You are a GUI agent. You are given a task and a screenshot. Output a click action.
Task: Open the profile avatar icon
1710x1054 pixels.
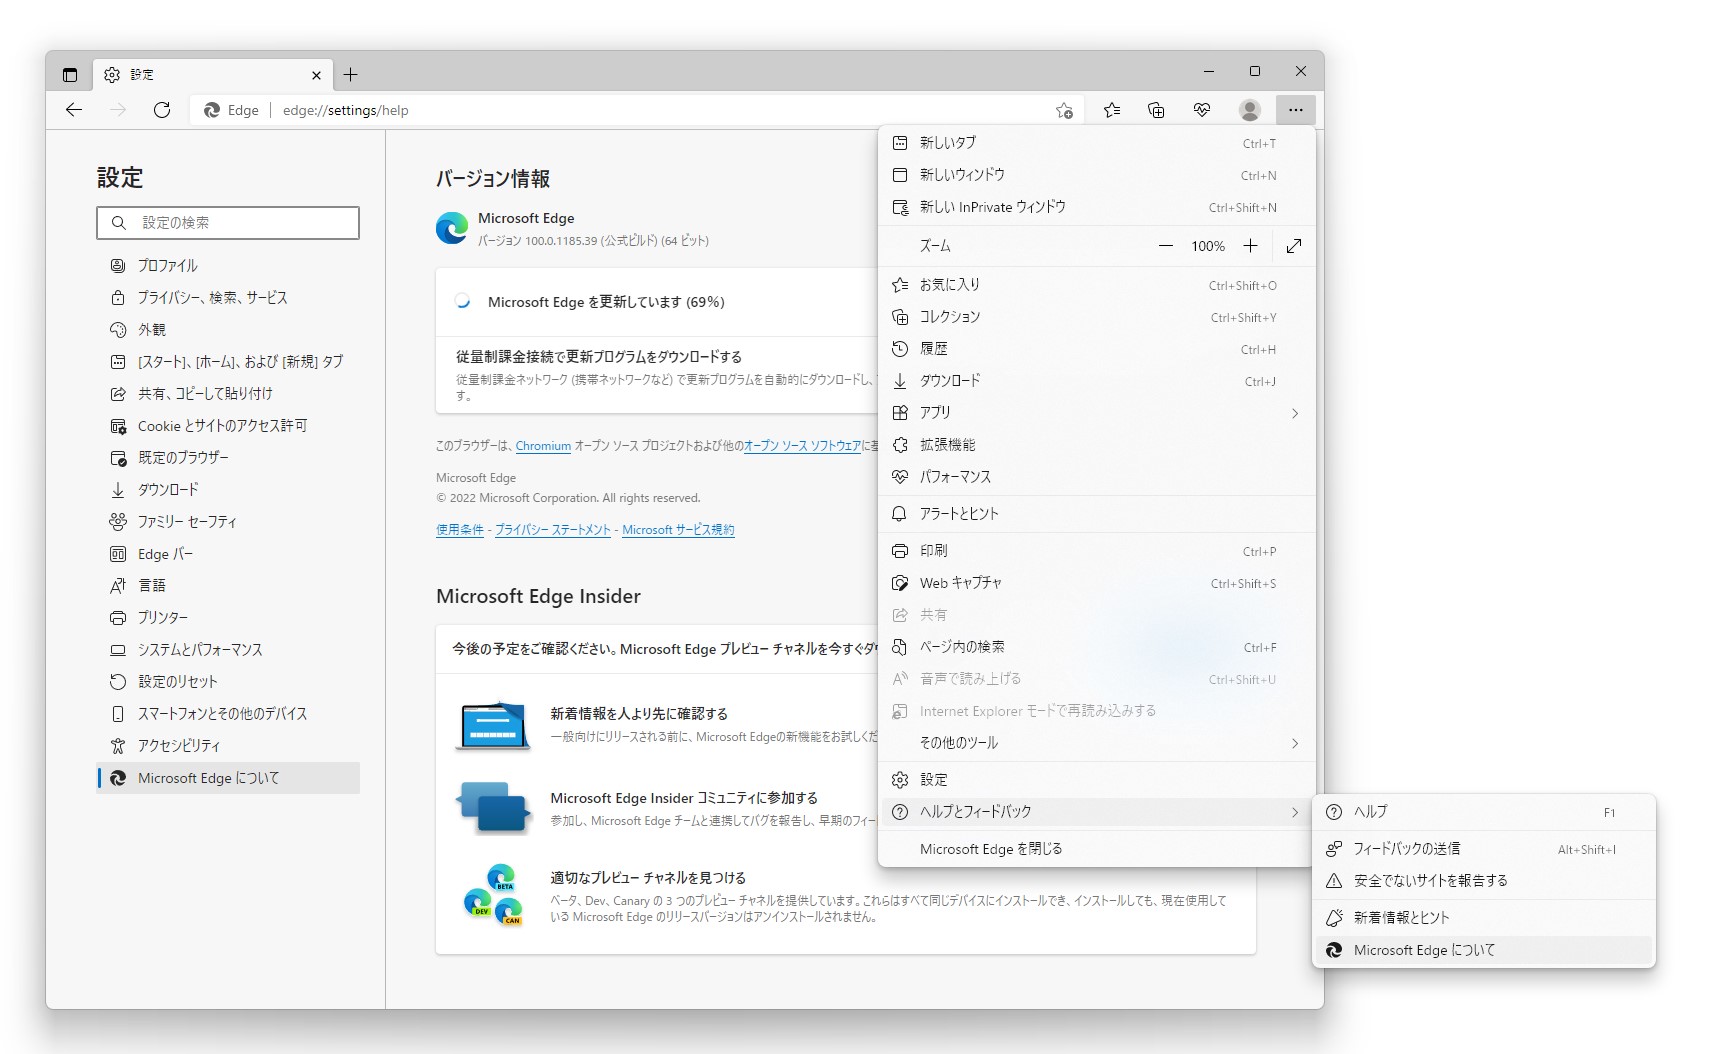click(1250, 110)
